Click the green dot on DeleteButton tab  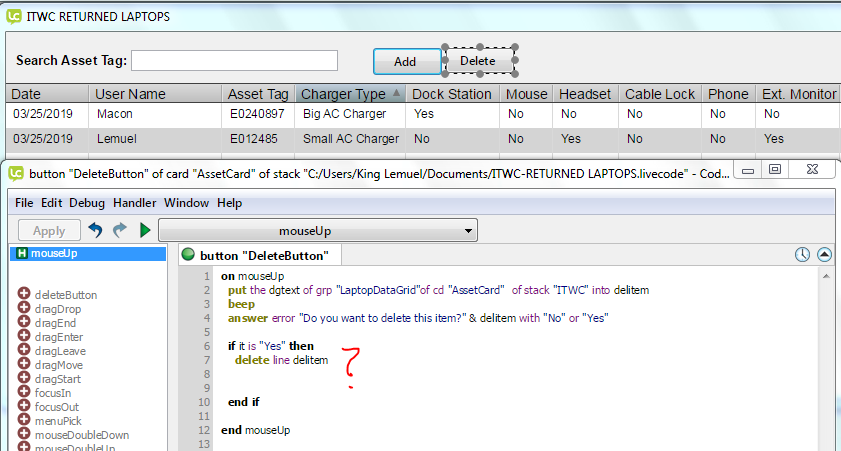coord(187,255)
